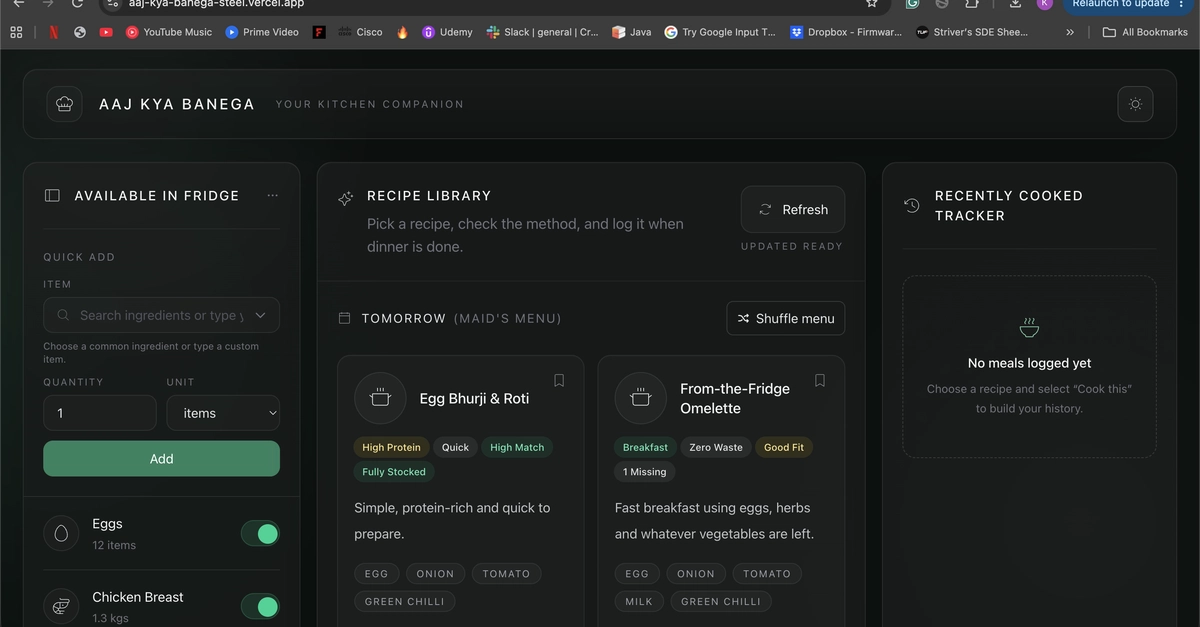Click the chef hat logo icon
Viewport: 1200px width, 627px height.
pos(64,104)
